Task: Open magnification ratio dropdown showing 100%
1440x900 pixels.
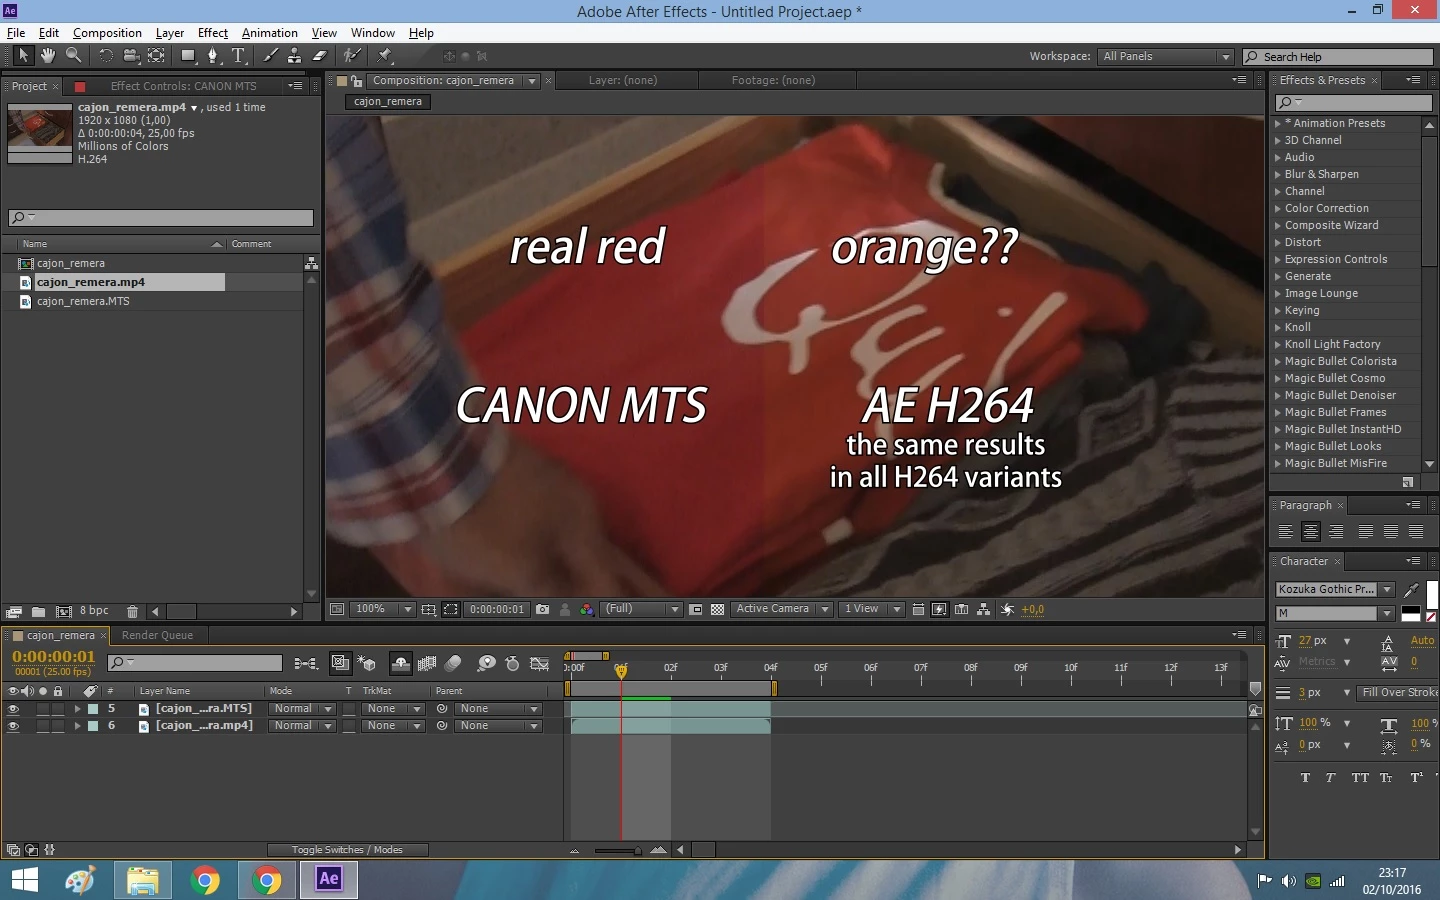Action: tap(382, 609)
